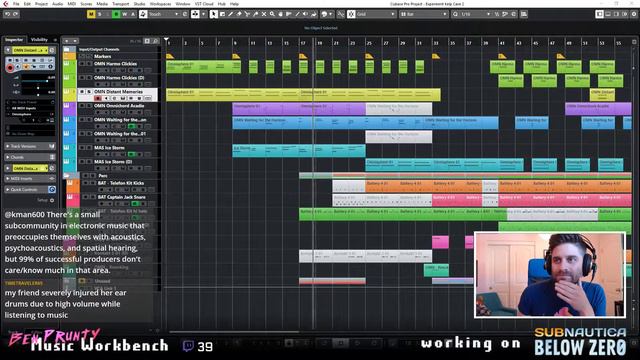Image resolution: width=640 pixels, height=360 pixels.
Task: Toggle the green R read-automation button
Action: (x=116, y=14)
